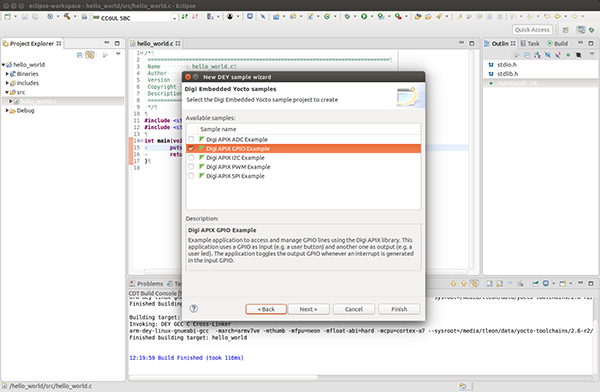The height and width of the screenshot is (392, 600).
Task: Open the Display Selected Console dropdown arrow
Action: (x=553, y=284)
